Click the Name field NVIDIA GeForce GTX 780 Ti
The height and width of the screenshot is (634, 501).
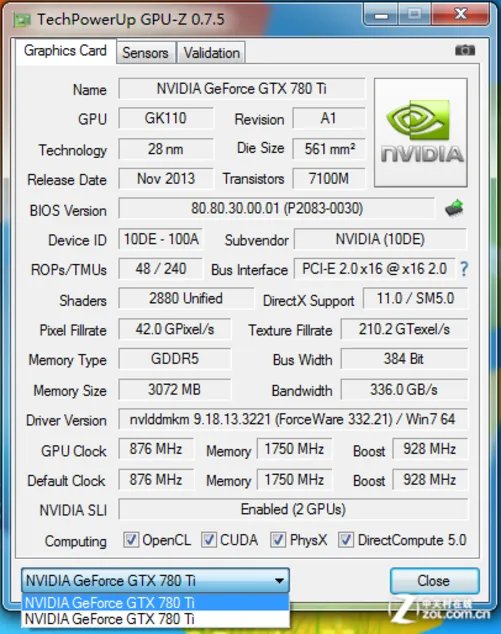(242, 89)
